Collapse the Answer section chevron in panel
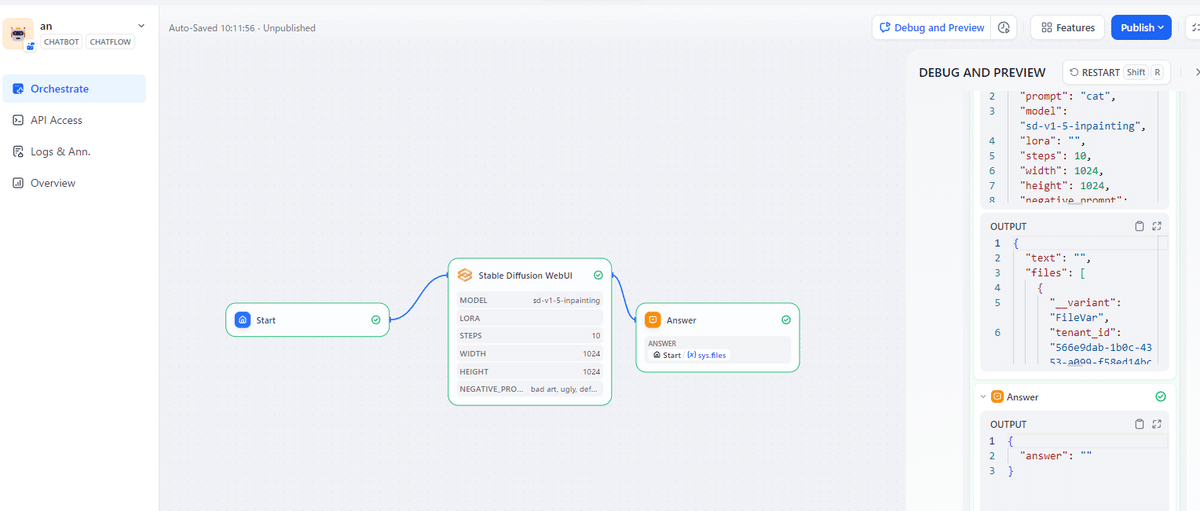This screenshot has width=1200, height=511. point(983,397)
